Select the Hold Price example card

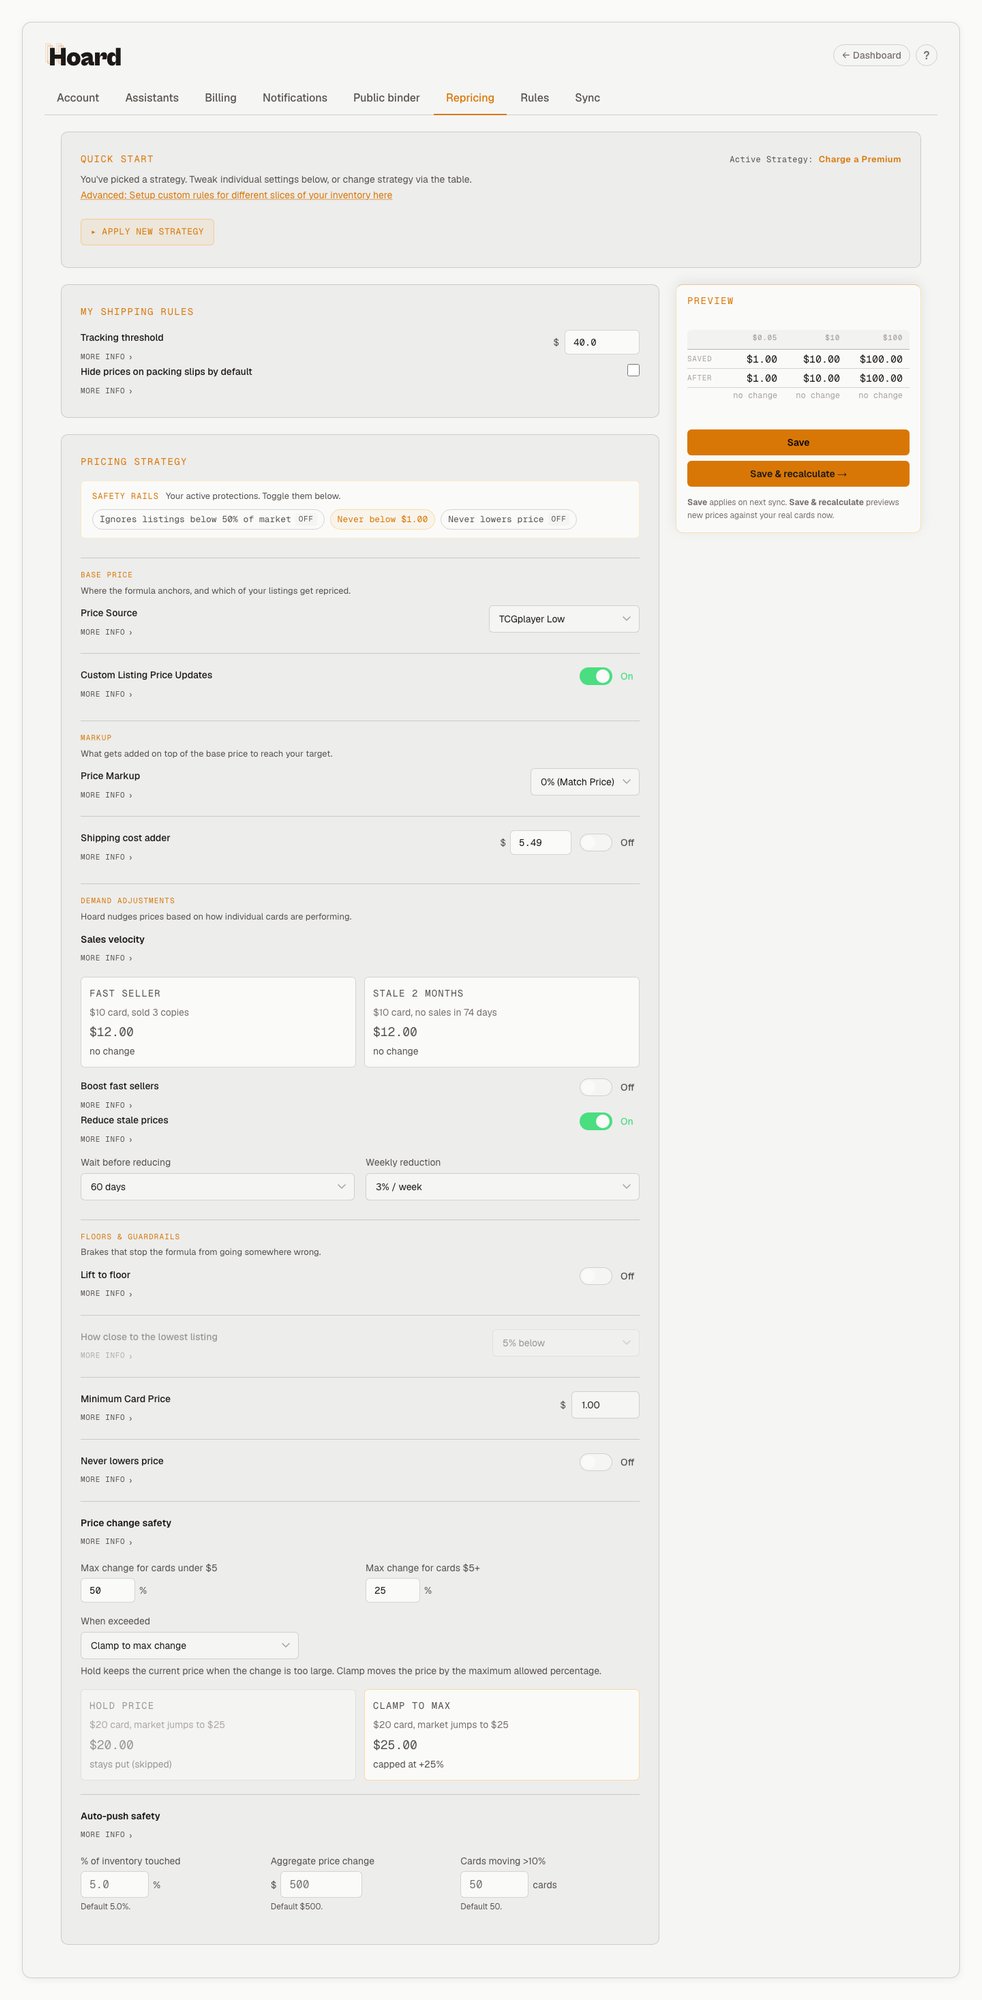coord(218,1735)
